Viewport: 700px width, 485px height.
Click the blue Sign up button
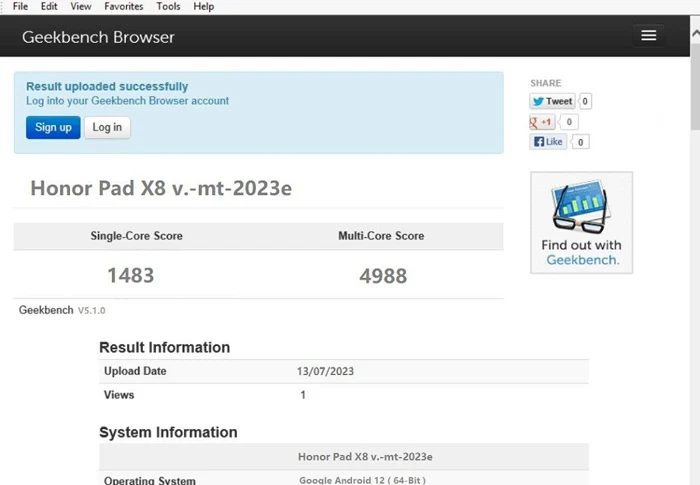click(x=53, y=127)
